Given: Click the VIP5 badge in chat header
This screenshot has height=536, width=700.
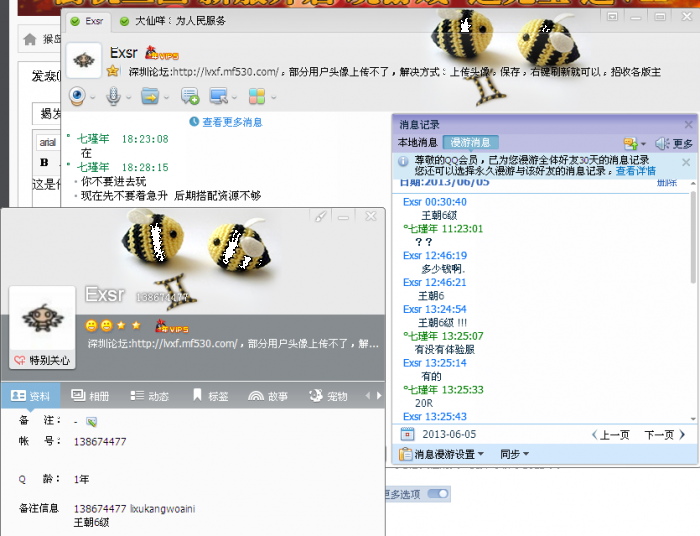Looking at the screenshot, I should click(162, 53).
